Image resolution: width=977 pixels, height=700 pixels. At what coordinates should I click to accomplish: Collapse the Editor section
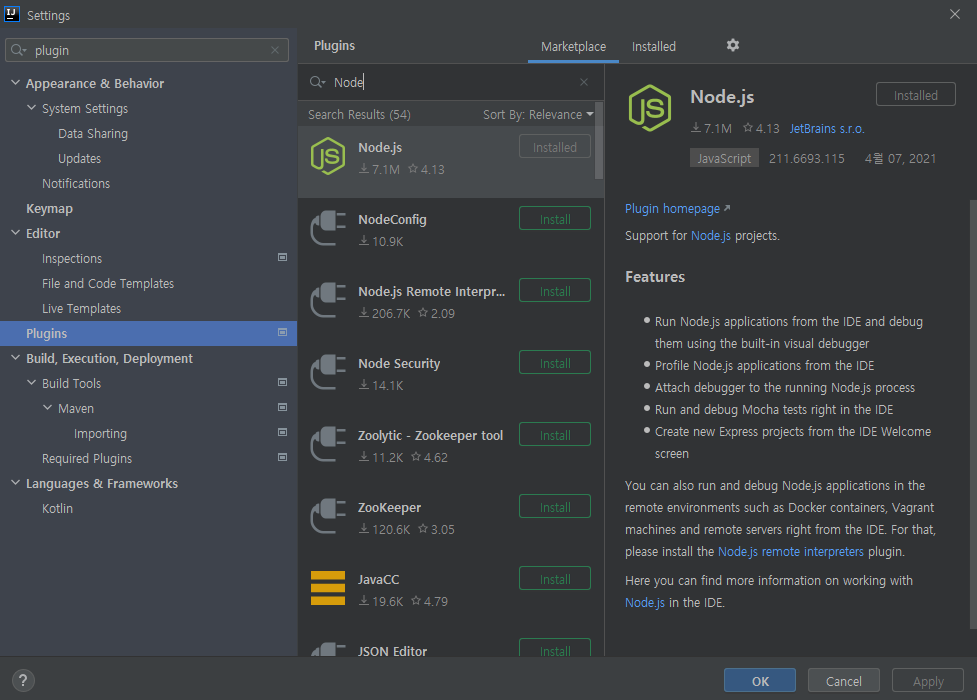(16, 233)
